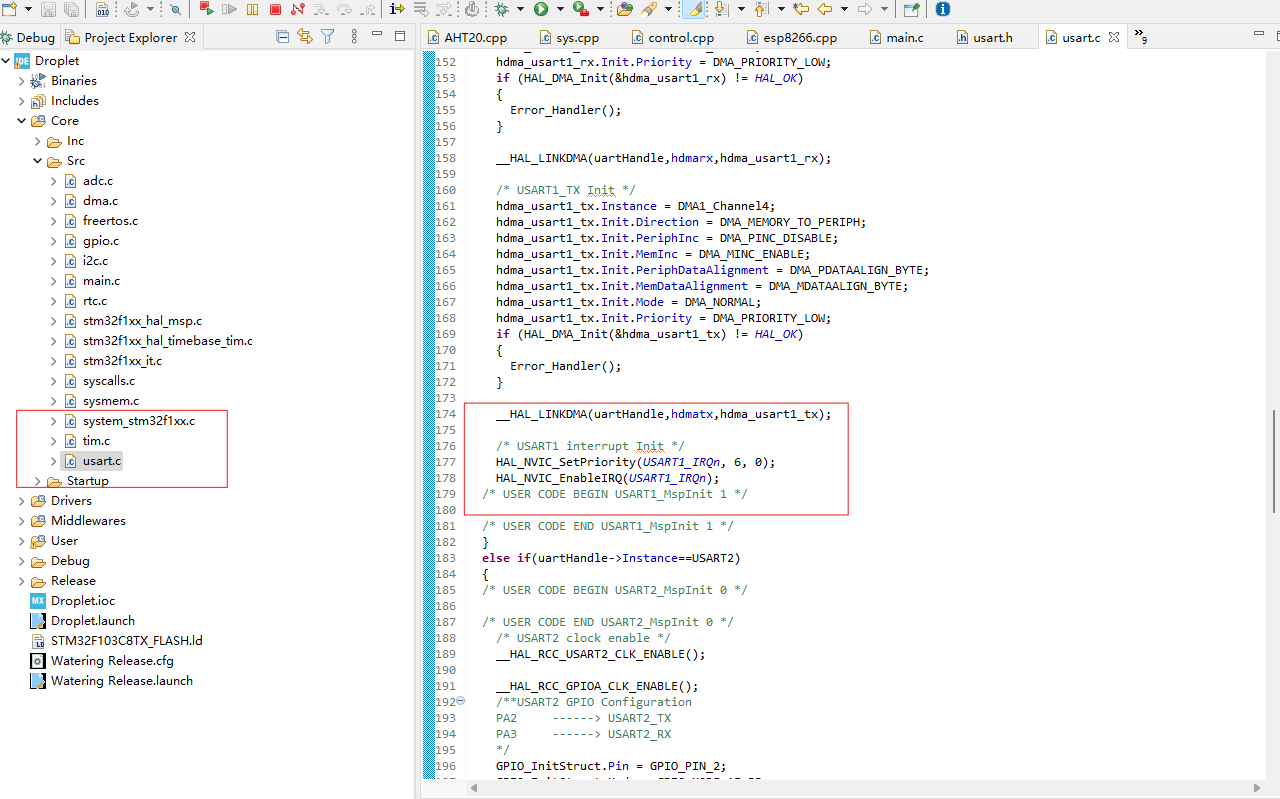Open the usart.h editor tab
The width and height of the screenshot is (1280, 799).
point(984,37)
